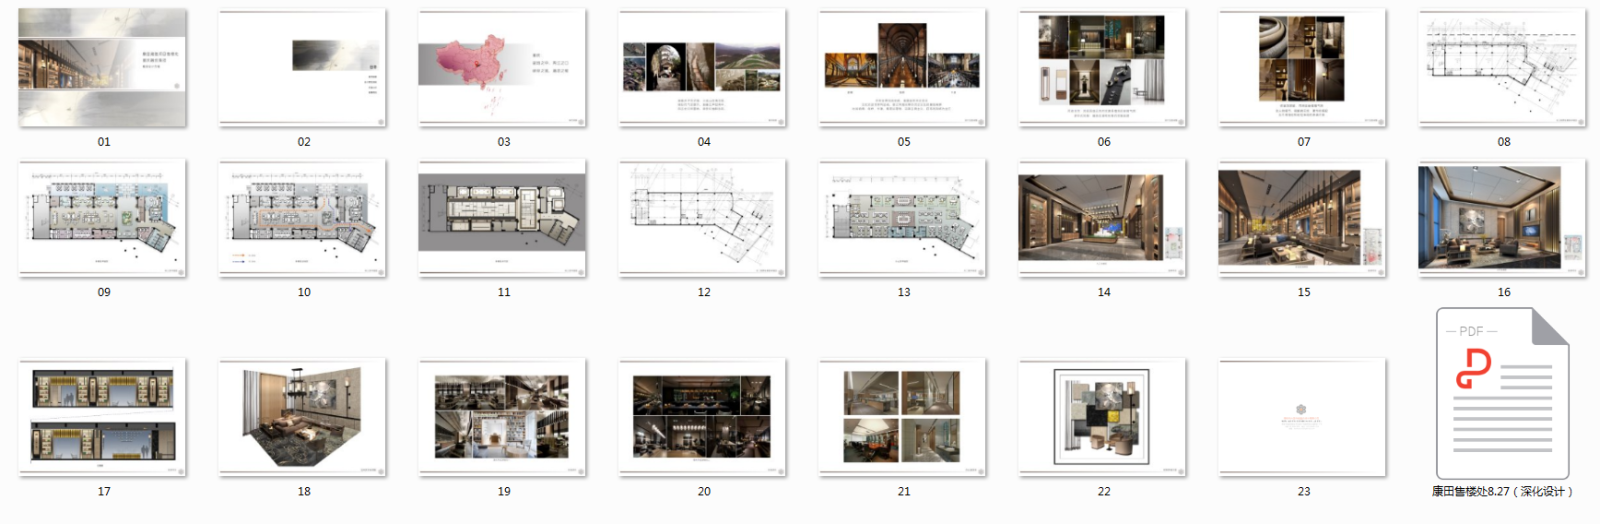
Task: Select thumbnail 15 lounge rendering
Action: coord(1303,218)
